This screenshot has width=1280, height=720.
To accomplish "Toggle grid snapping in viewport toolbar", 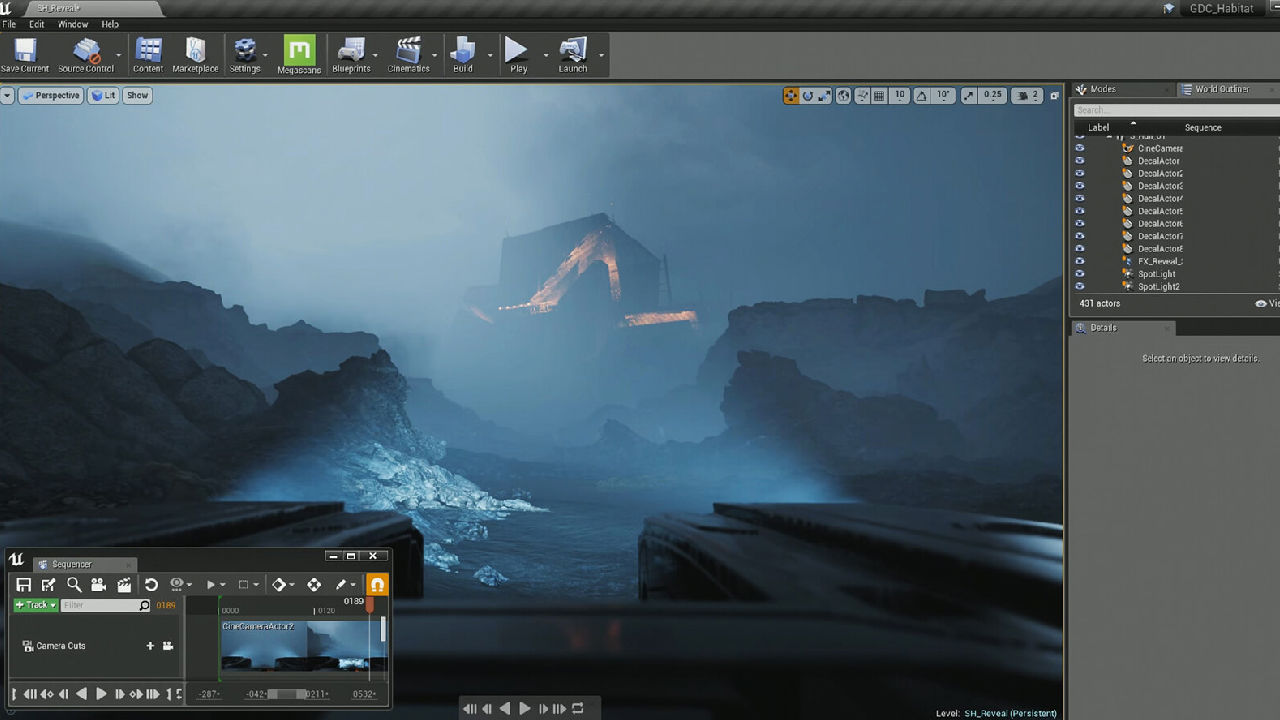I will (x=879, y=96).
